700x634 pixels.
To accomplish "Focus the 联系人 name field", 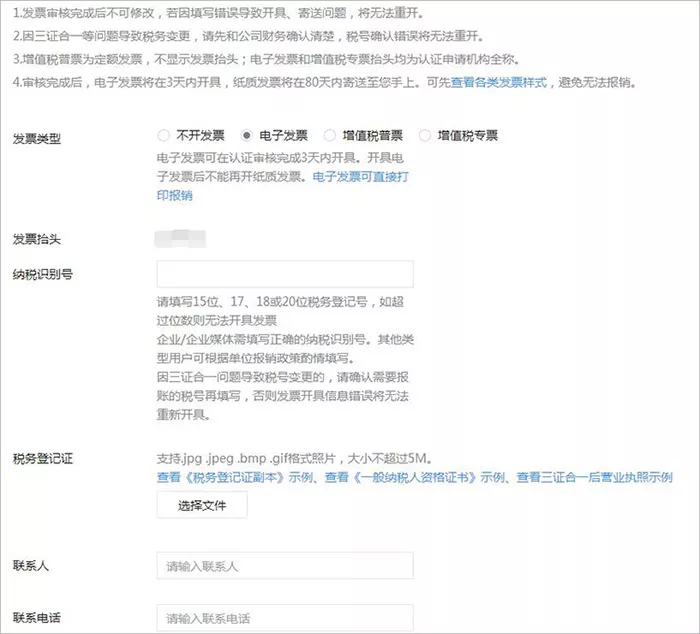I will [285, 566].
